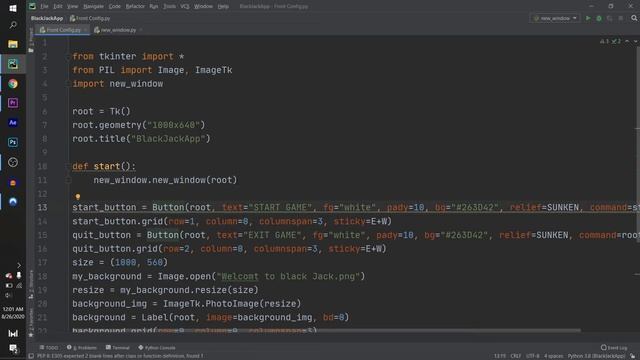The width and height of the screenshot is (640, 360).
Task: Open the Favorites star tool stripe
Action: click(31, 322)
